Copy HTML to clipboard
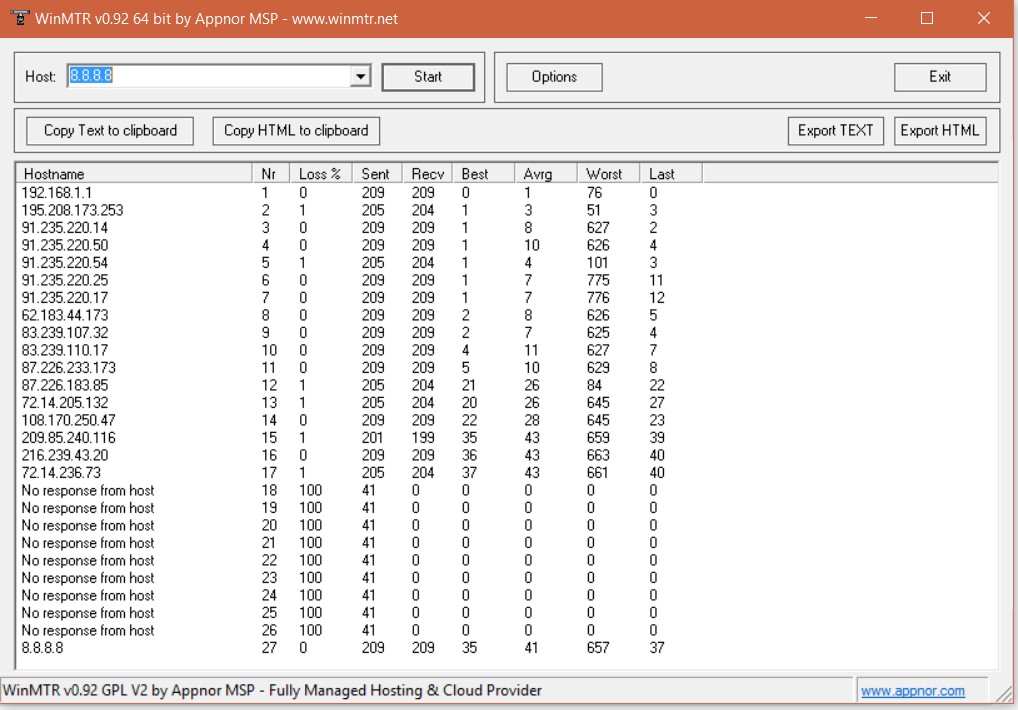 (296, 131)
